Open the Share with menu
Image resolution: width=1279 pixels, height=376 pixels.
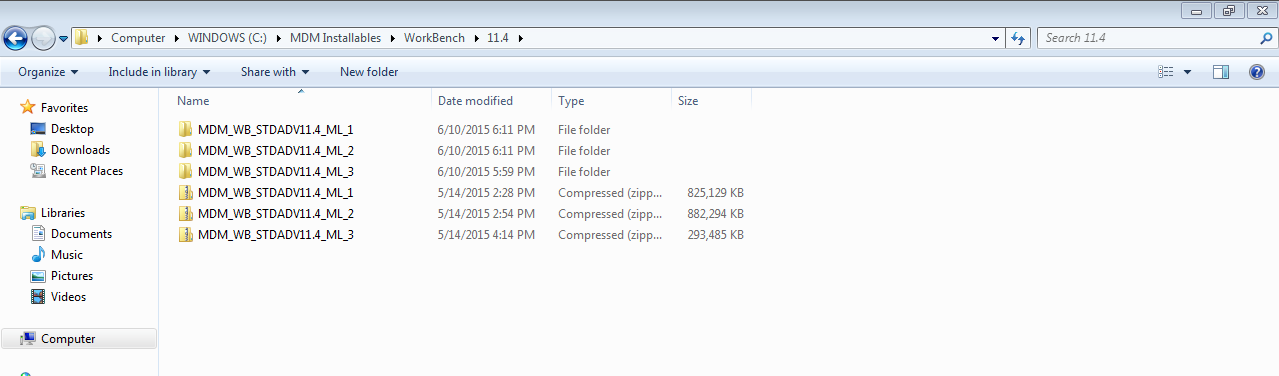275,72
